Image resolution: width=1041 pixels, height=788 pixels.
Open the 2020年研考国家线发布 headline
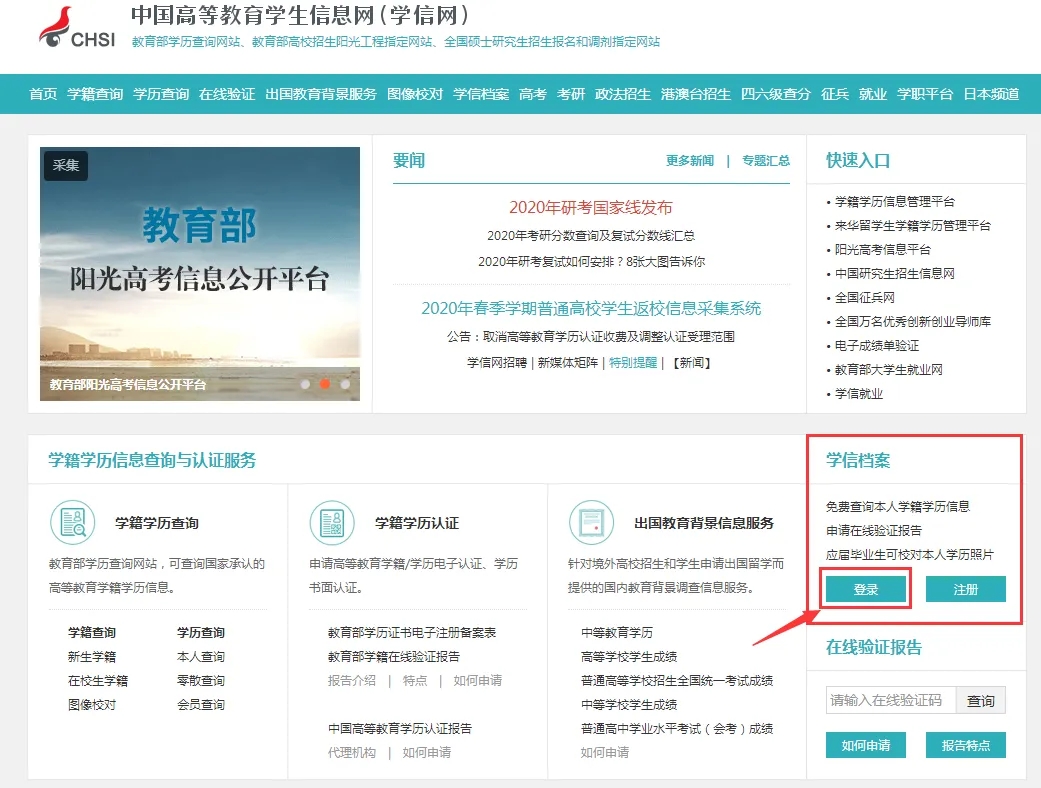click(x=591, y=207)
